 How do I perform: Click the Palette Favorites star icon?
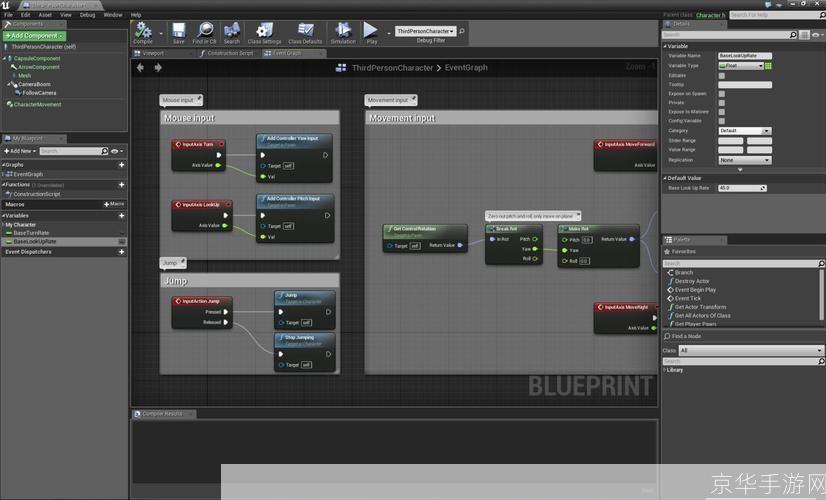(x=667, y=252)
